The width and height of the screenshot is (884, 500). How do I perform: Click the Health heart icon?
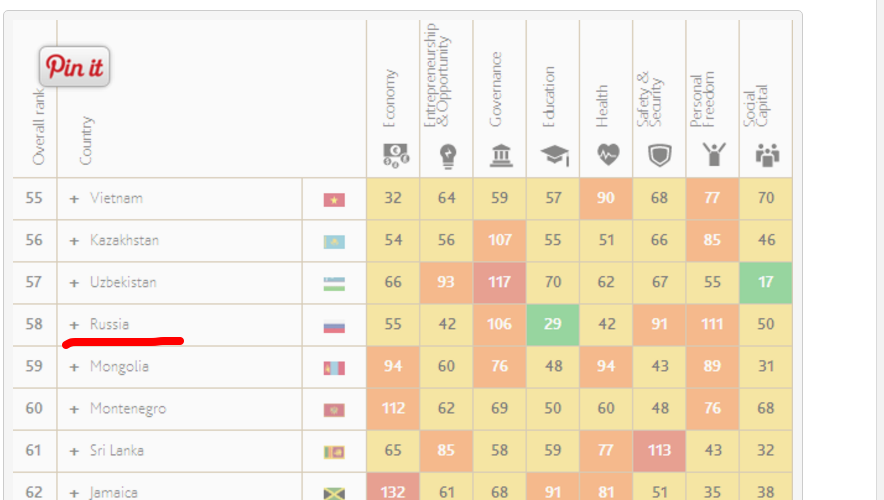click(608, 154)
